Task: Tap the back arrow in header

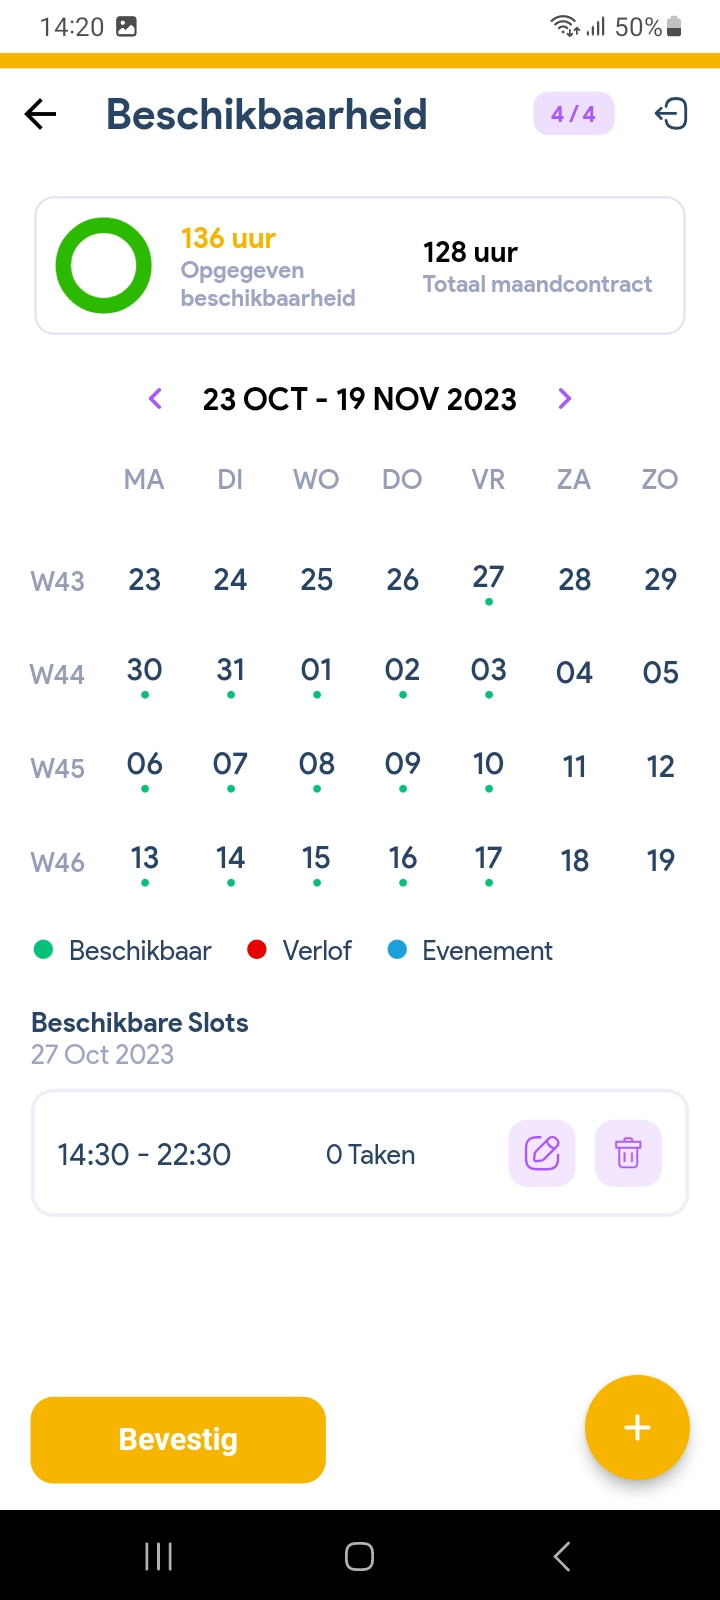Action: (41, 115)
